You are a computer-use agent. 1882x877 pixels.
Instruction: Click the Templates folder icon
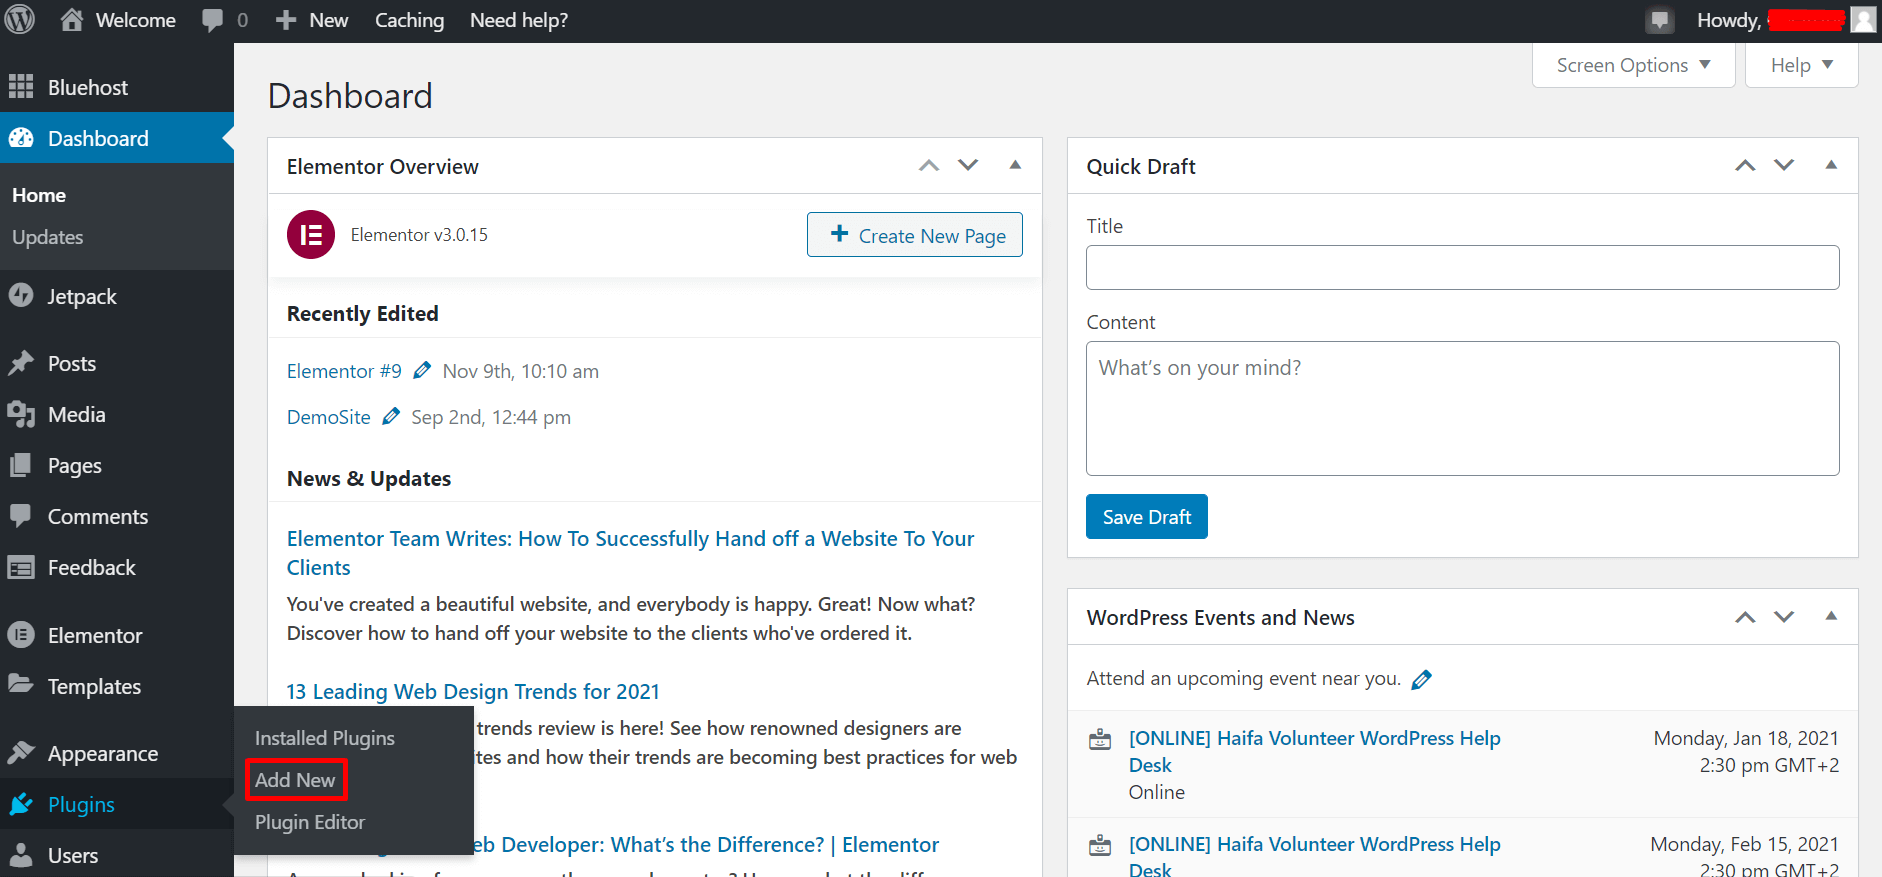tap(21, 685)
